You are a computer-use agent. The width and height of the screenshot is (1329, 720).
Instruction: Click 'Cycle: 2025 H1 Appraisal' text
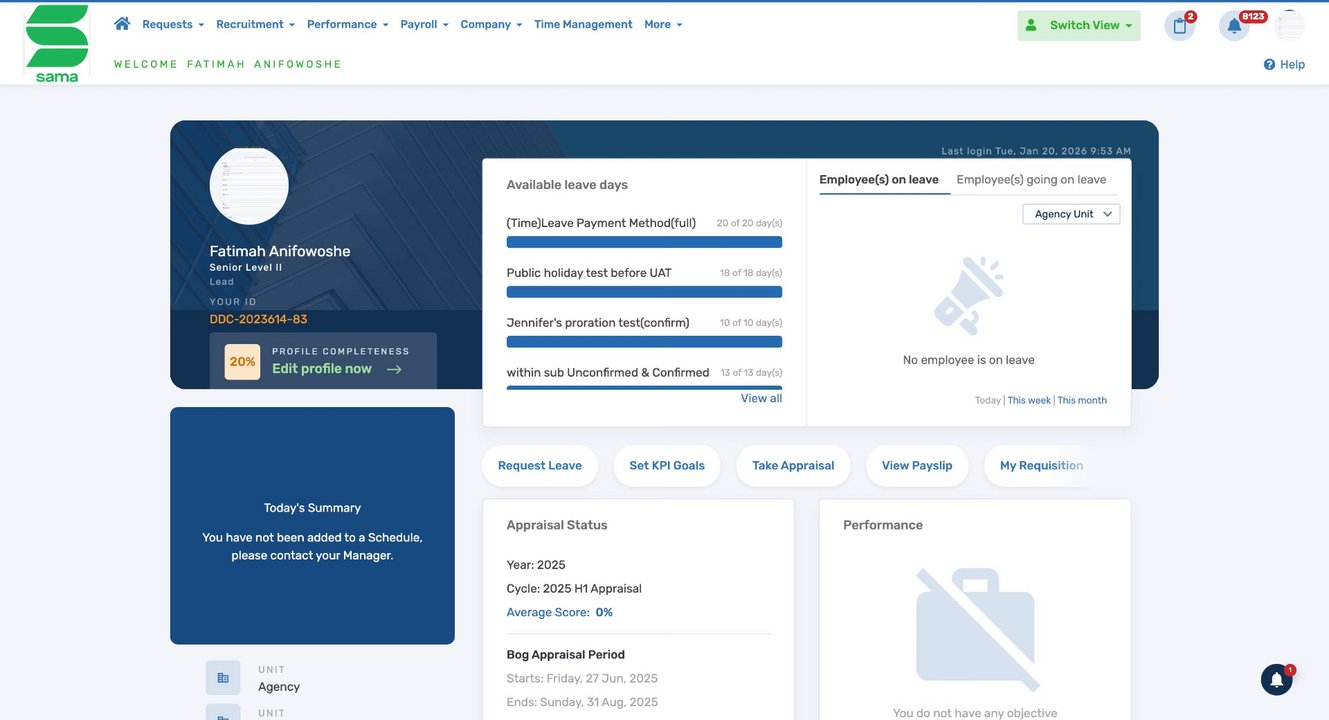tap(574, 589)
